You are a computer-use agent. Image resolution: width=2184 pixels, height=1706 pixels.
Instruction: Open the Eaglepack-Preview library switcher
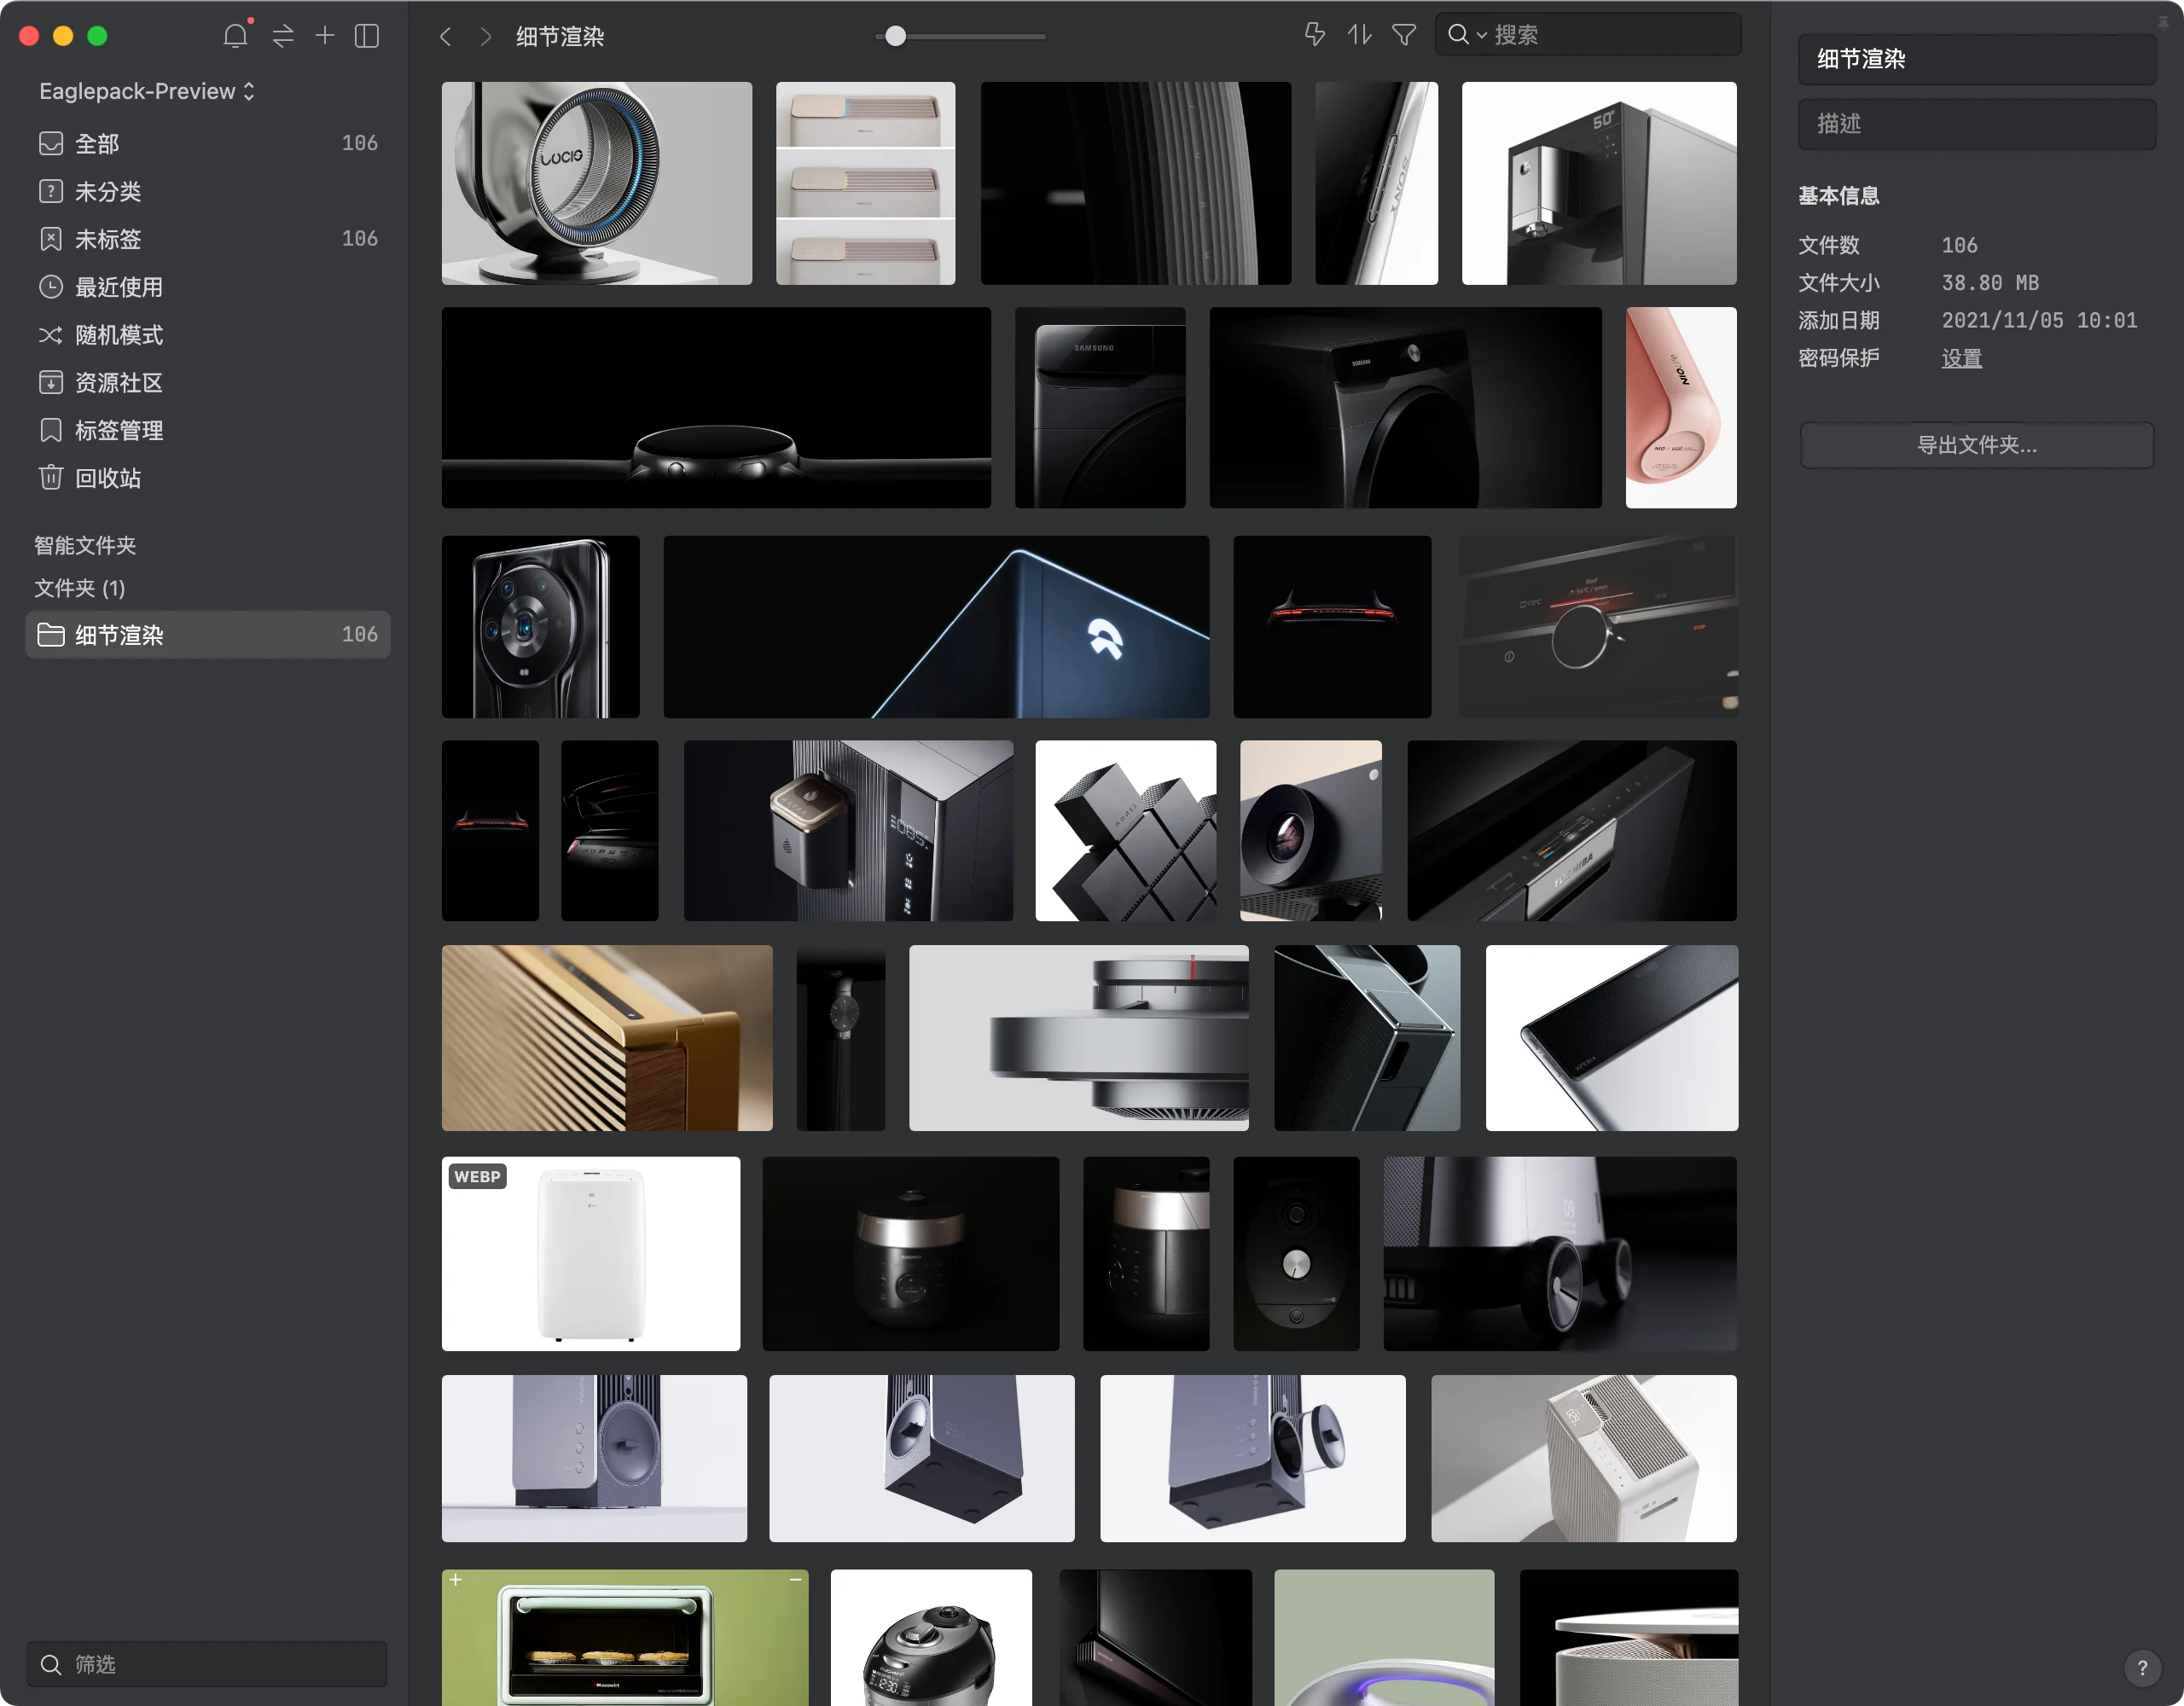(x=147, y=91)
